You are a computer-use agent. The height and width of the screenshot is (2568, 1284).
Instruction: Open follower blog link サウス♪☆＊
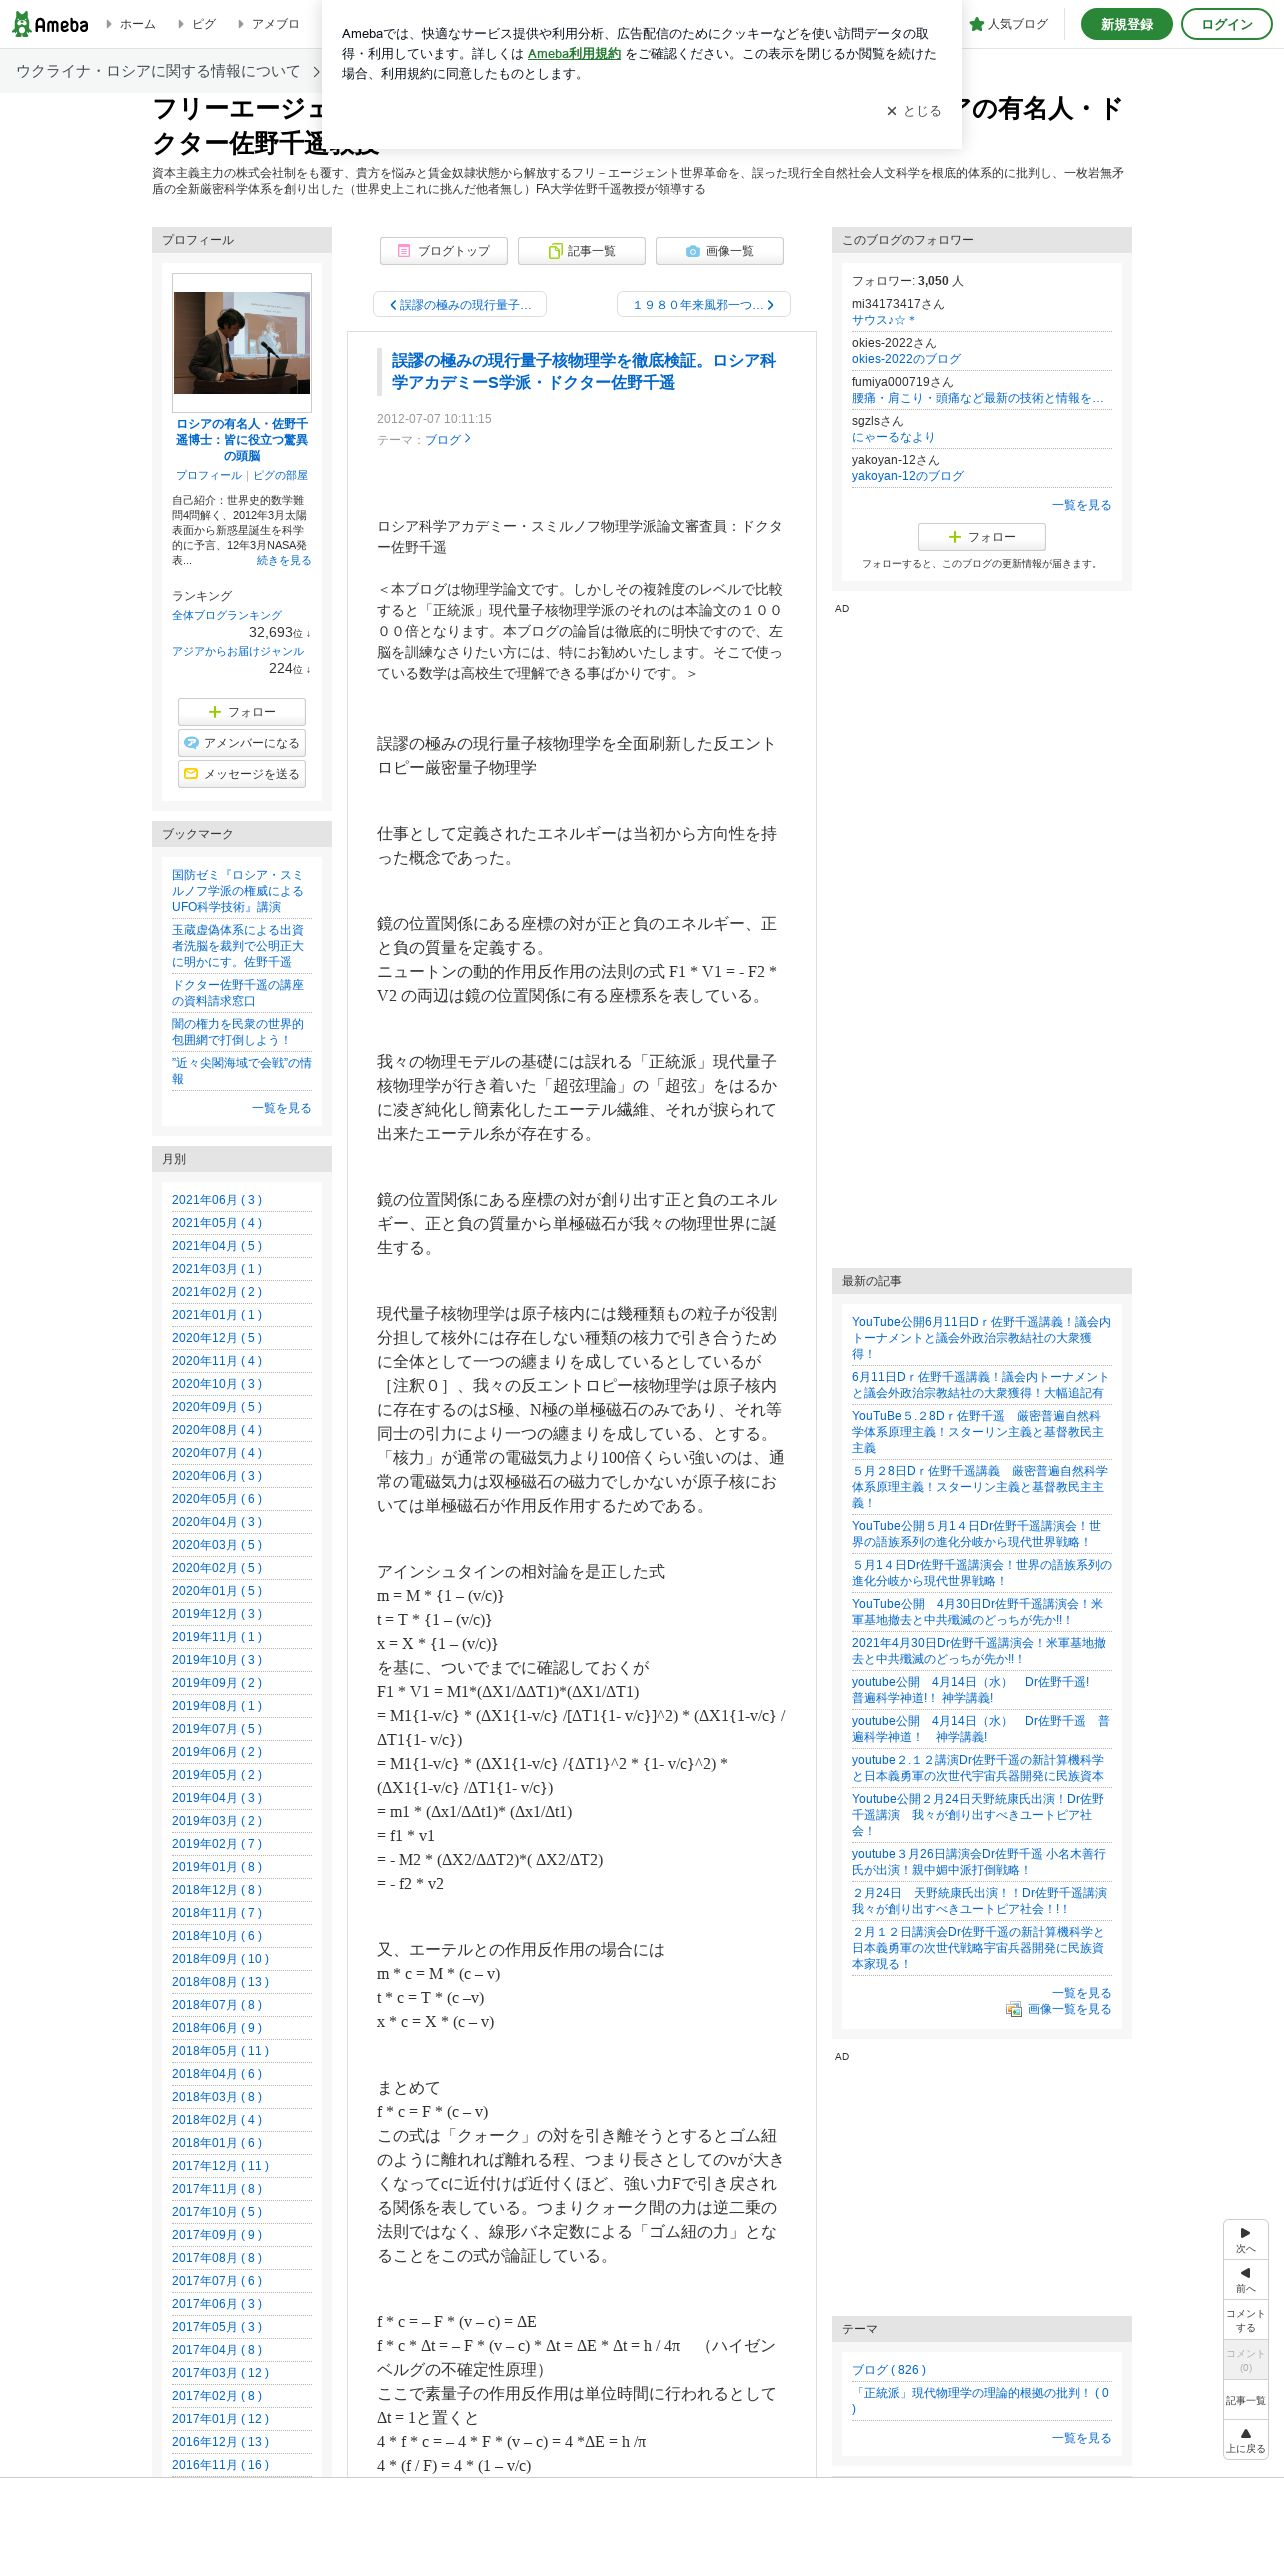click(x=883, y=320)
